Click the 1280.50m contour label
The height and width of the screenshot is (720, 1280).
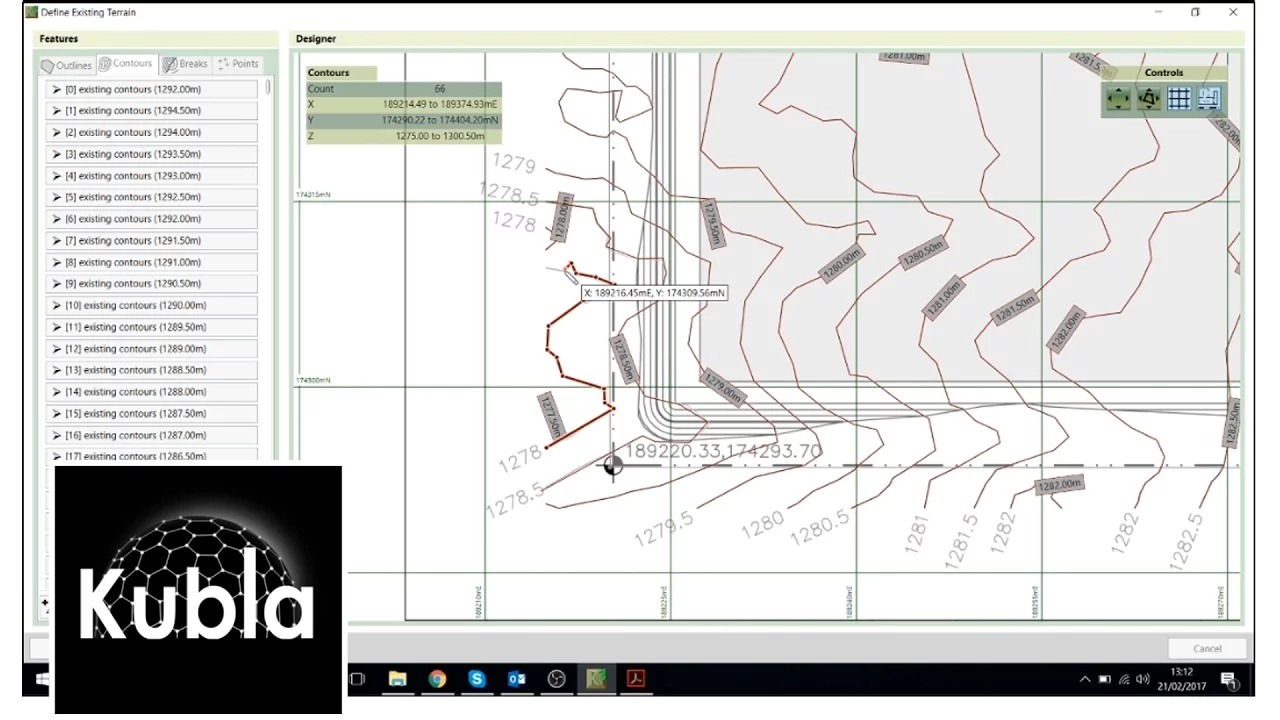tap(924, 253)
